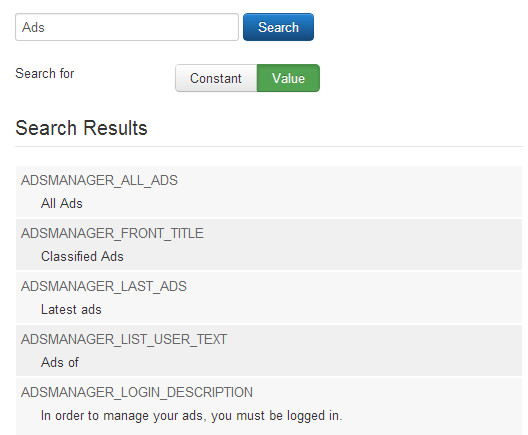Click the "Search Results" heading

(81, 128)
